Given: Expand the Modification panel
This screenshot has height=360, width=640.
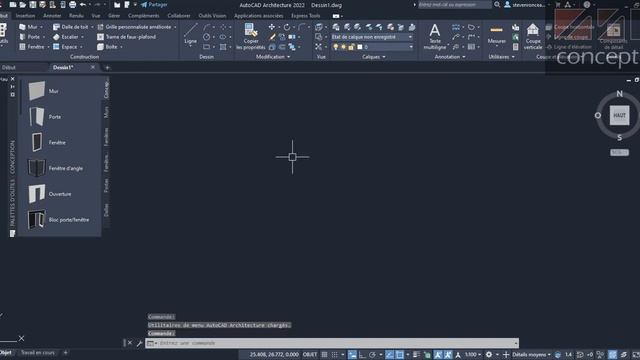Looking at the screenshot, I should [x=273, y=57].
